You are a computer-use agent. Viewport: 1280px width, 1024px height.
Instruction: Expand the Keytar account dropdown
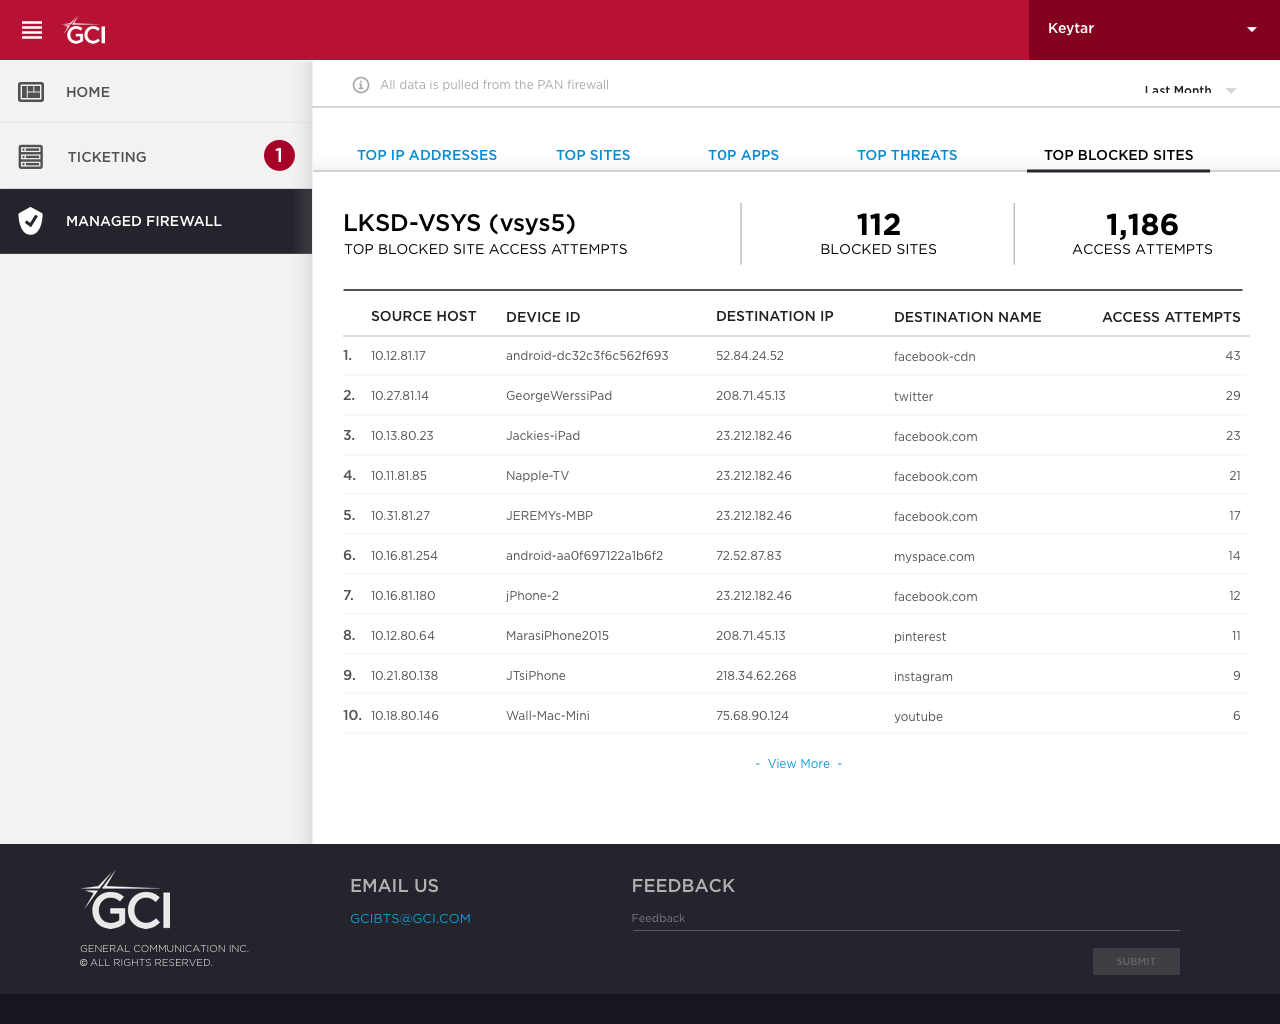[1154, 30]
